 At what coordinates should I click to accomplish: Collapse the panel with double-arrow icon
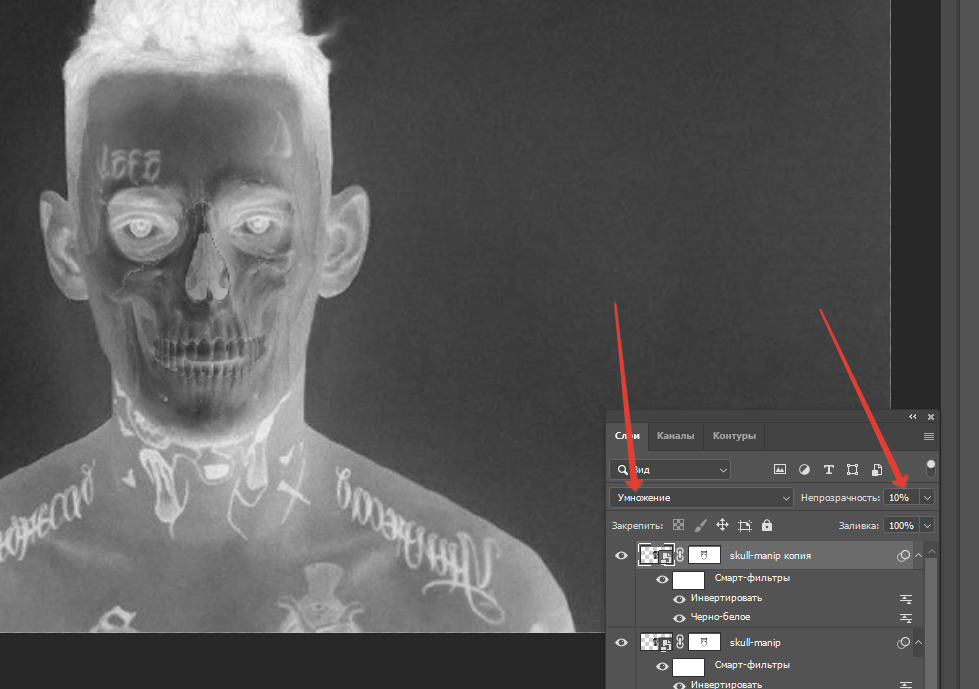click(x=913, y=416)
